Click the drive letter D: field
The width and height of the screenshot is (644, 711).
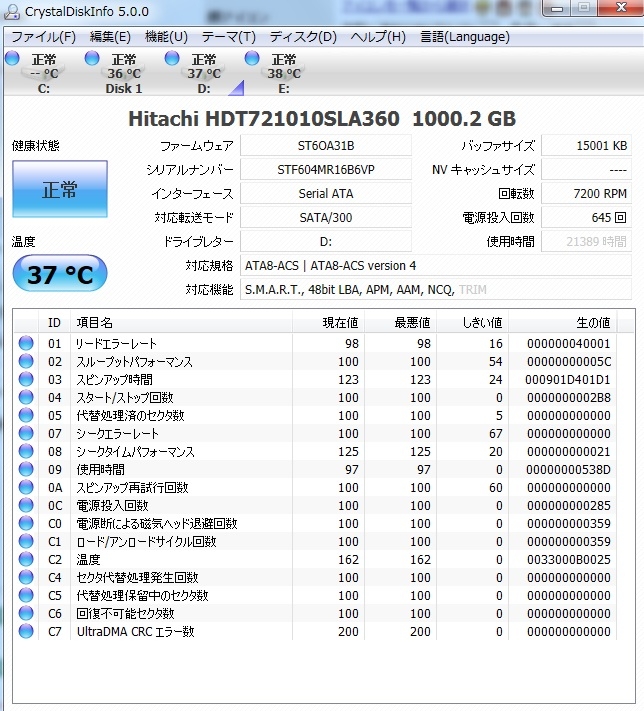pyautogui.click(x=326, y=242)
